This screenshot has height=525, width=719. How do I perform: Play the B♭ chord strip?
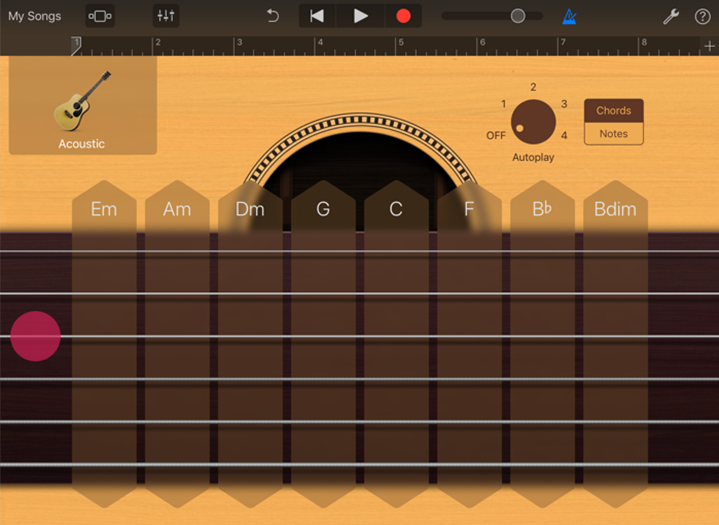pos(542,344)
